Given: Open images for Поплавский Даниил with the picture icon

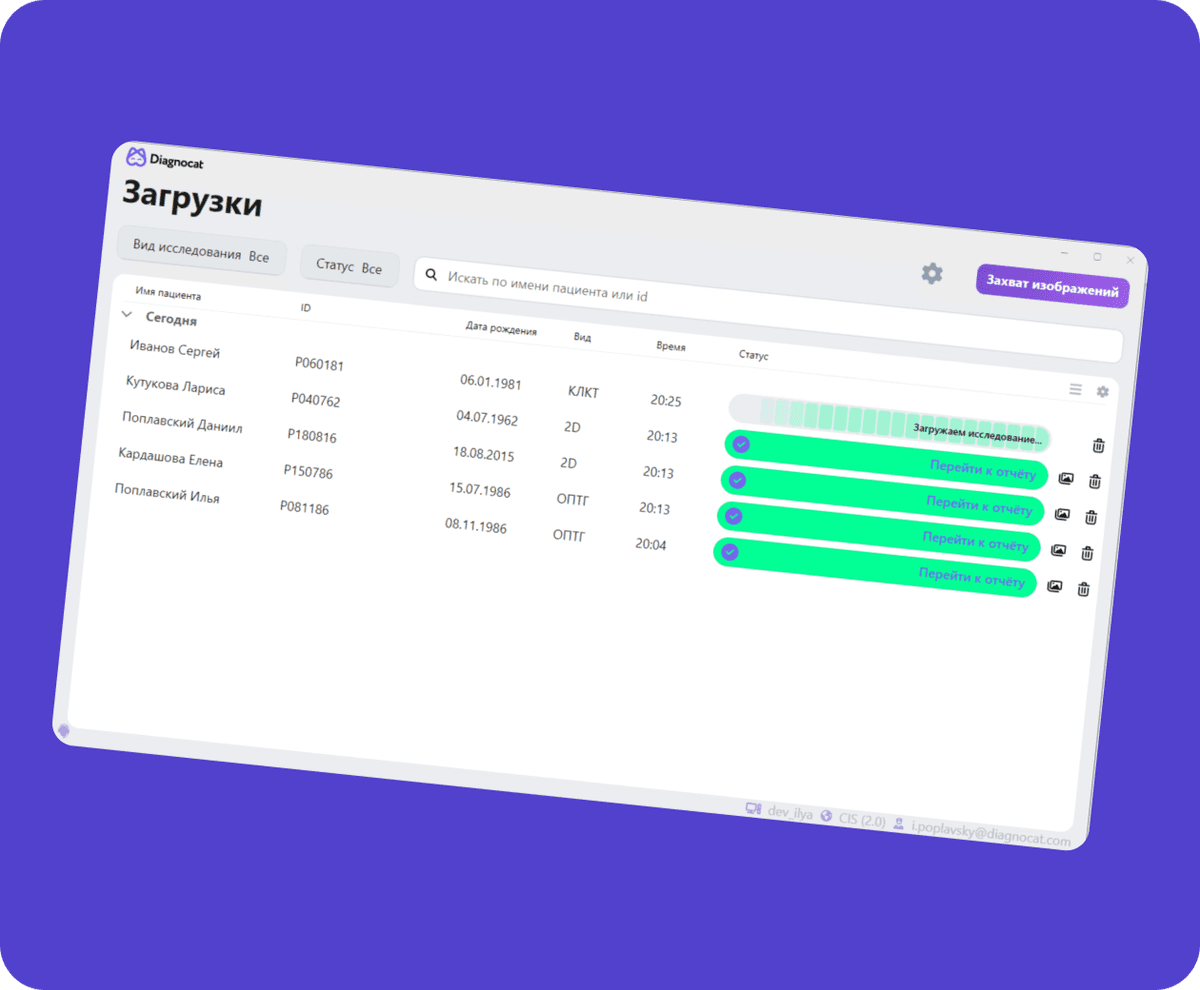Looking at the screenshot, I should pos(1062,515).
